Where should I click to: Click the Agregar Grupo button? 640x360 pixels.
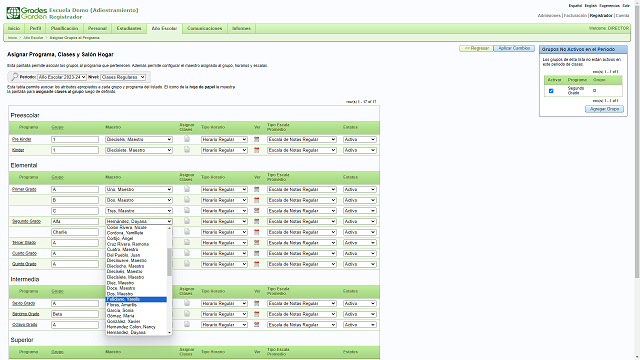[604, 109]
